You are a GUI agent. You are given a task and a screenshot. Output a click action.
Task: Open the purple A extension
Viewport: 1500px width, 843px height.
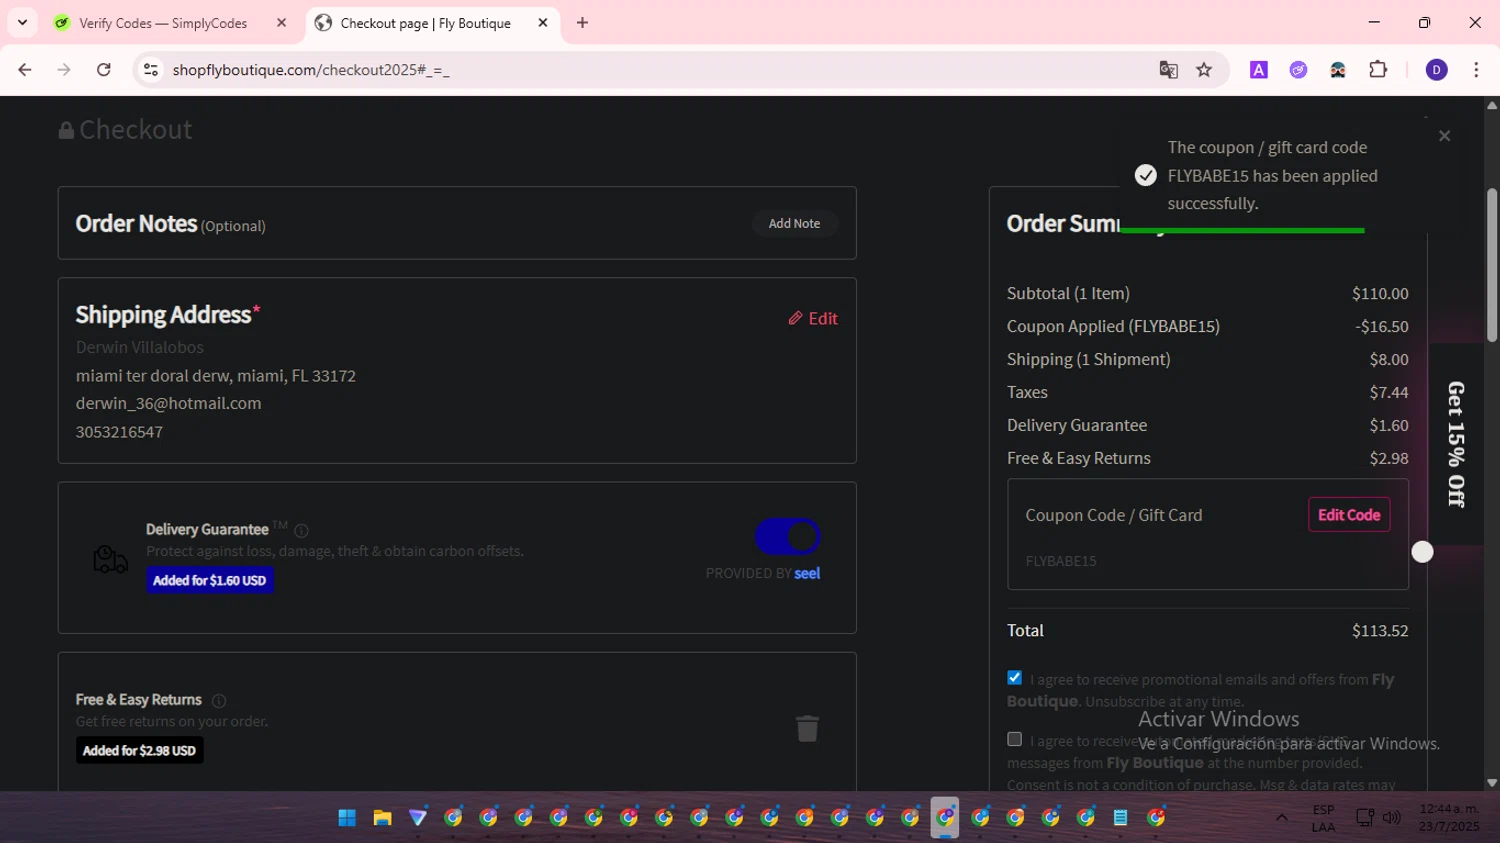(x=1259, y=70)
